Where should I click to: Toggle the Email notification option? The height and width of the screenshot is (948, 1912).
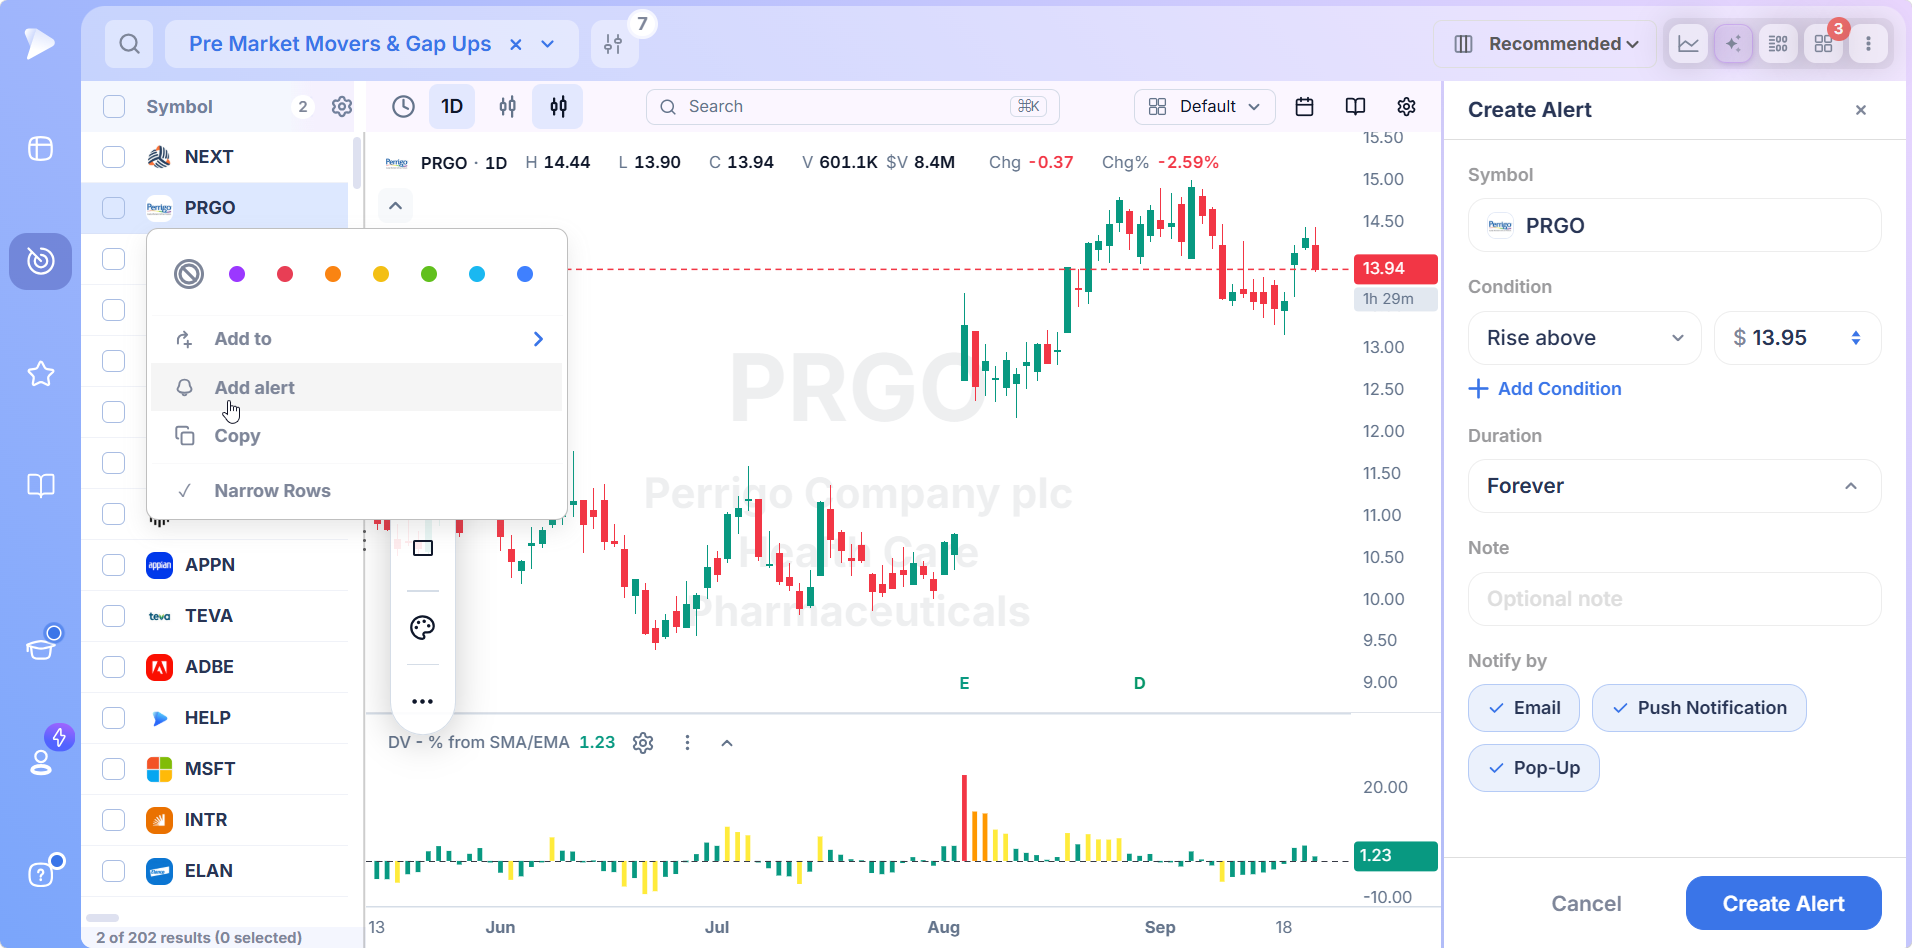tap(1523, 708)
